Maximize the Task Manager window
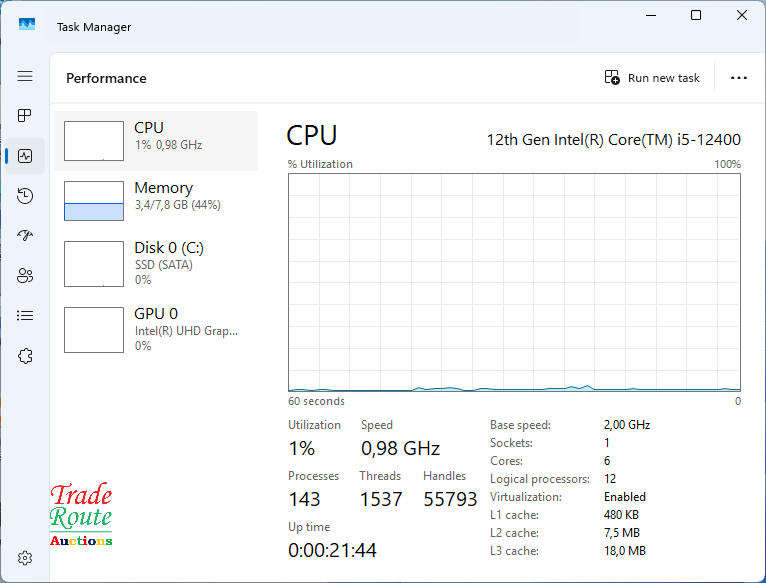 (x=696, y=15)
